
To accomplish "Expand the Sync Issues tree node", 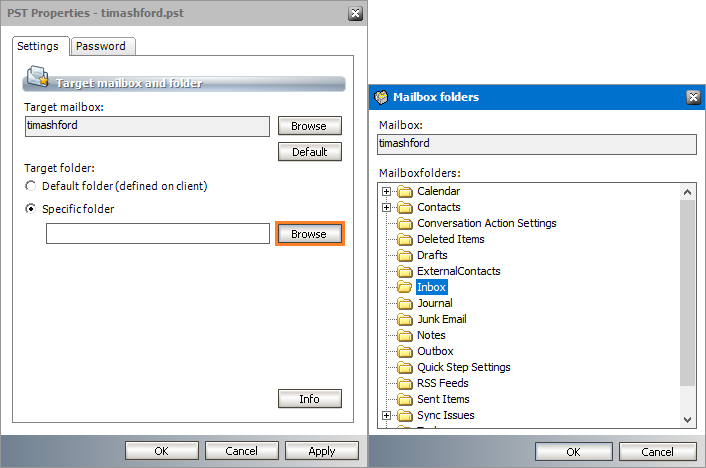I will click(387, 415).
